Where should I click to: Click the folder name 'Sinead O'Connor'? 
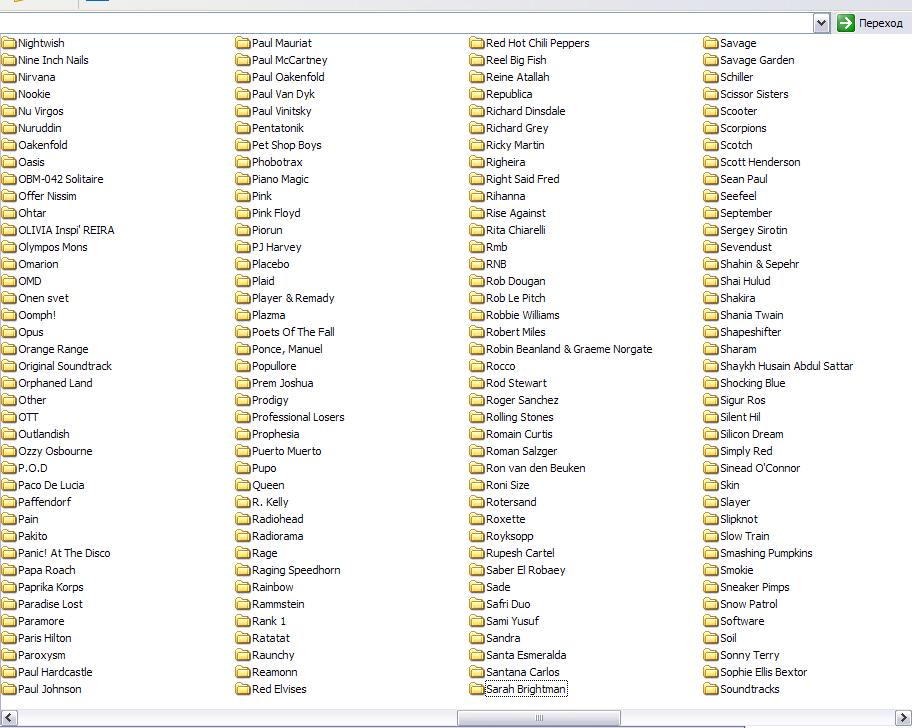pos(760,468)
